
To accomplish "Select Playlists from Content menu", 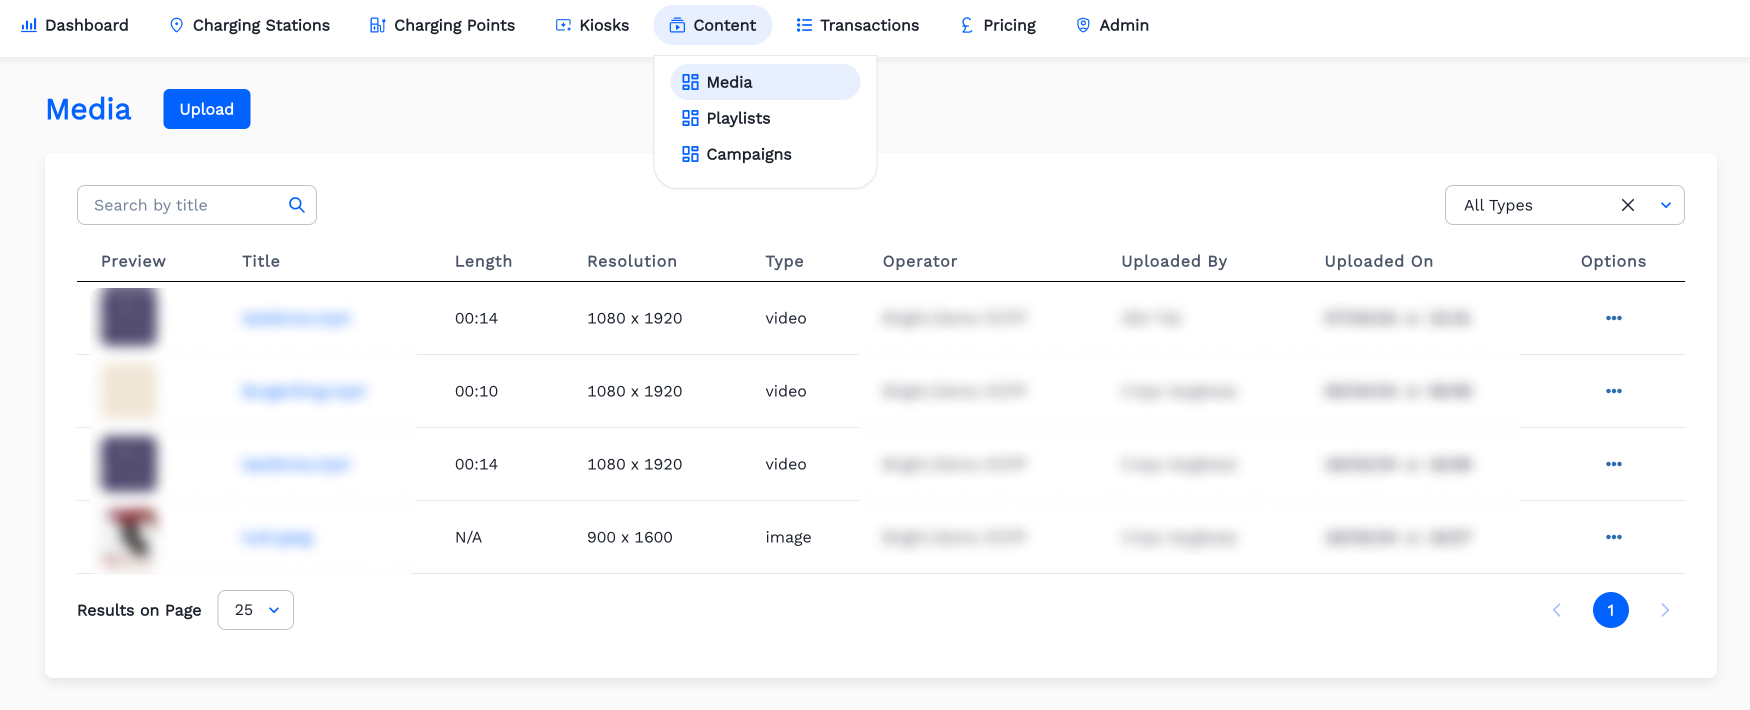I will coord(738,118).
